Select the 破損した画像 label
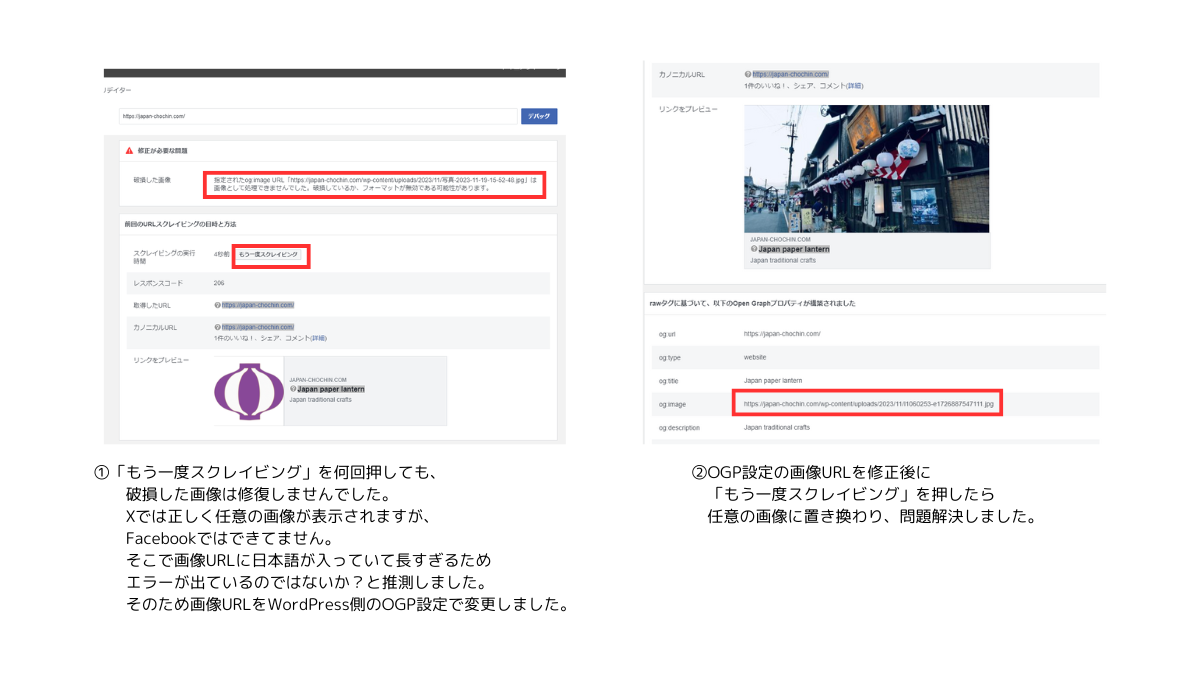Image resolution: width=1200 pixels, height=675 pixels. tap(152, 180)
